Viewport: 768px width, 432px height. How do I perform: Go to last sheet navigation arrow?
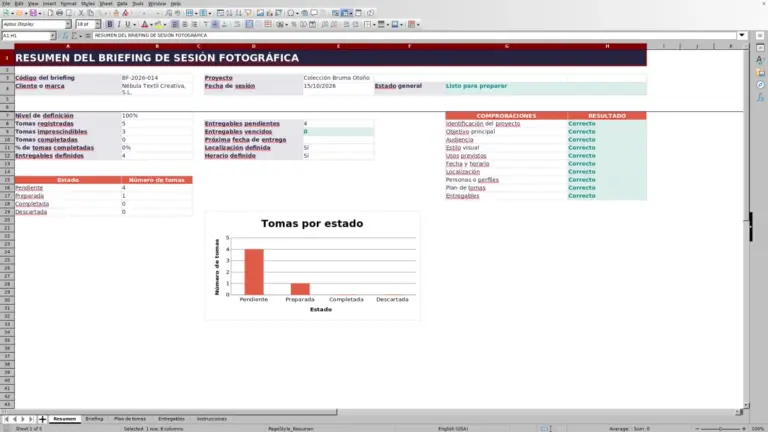[31, 419]
